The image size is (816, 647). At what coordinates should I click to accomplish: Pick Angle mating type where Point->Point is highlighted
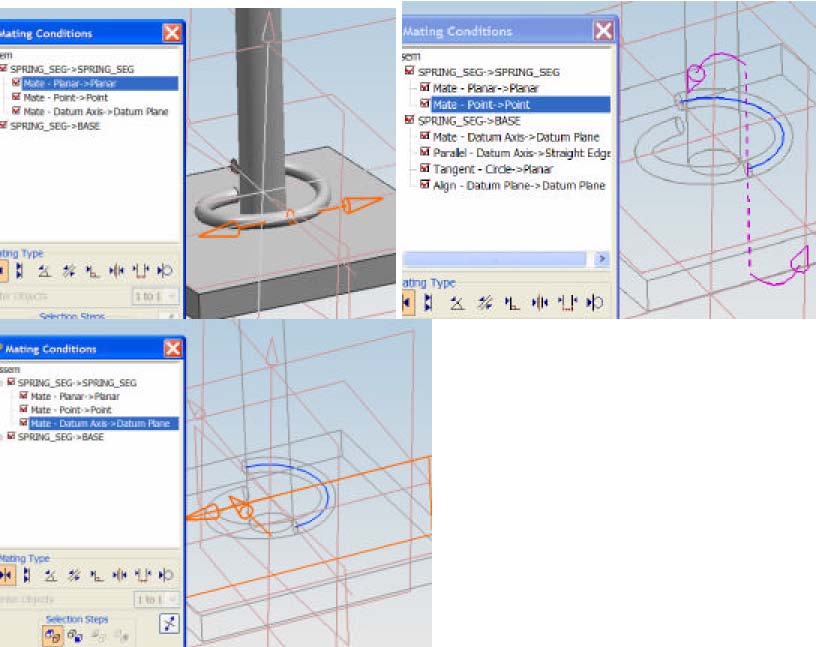[457, 302]
